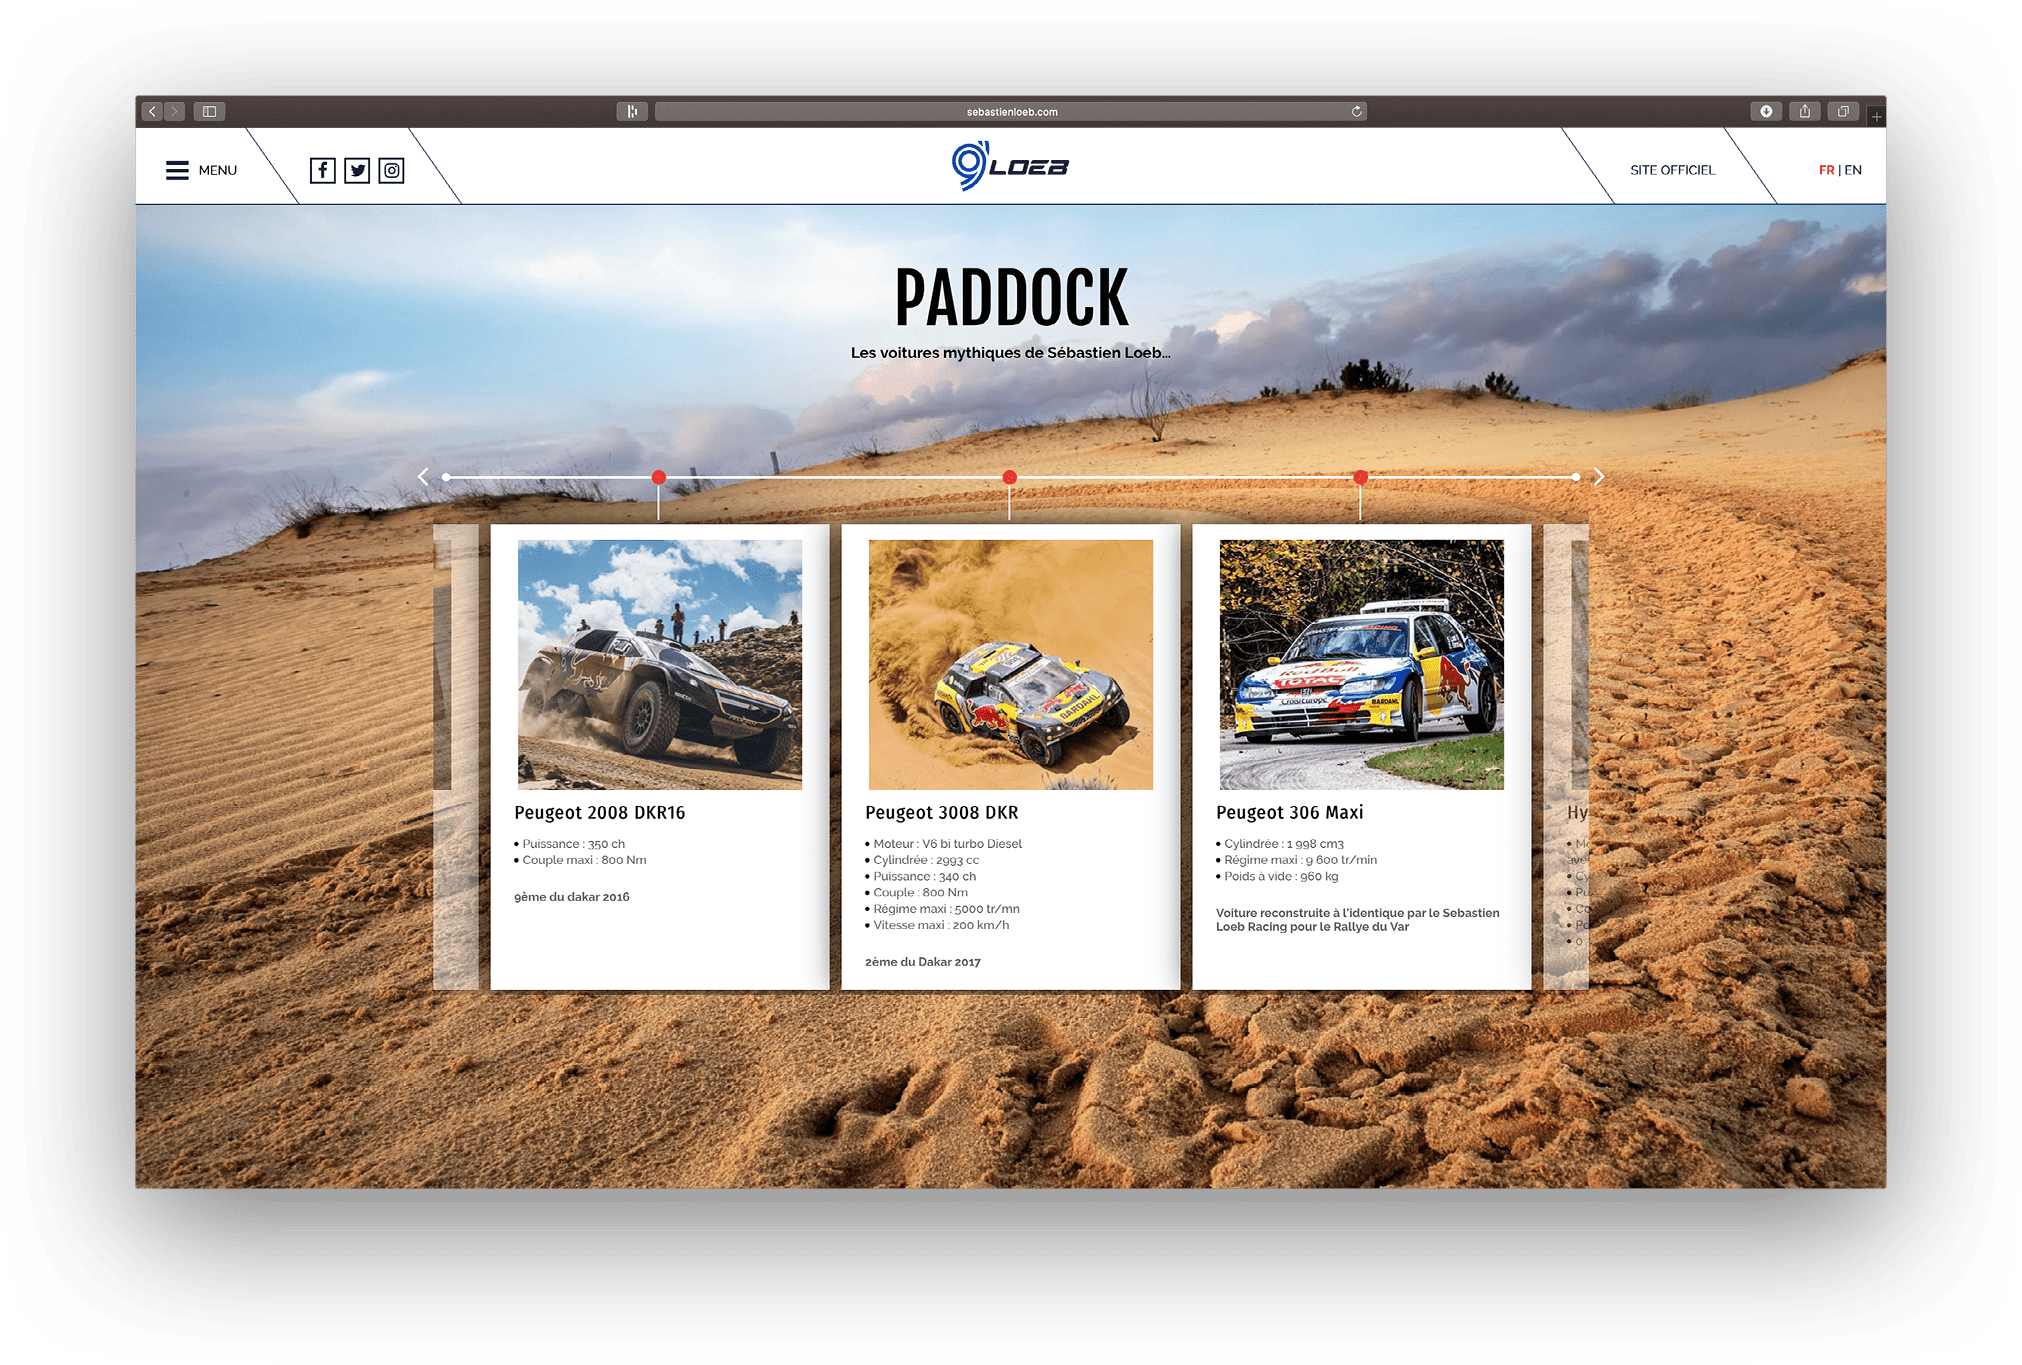This screenshot has width=2022, height=1365.
Task: Click the PADDOCK heading
Action: click(1011, 298)
